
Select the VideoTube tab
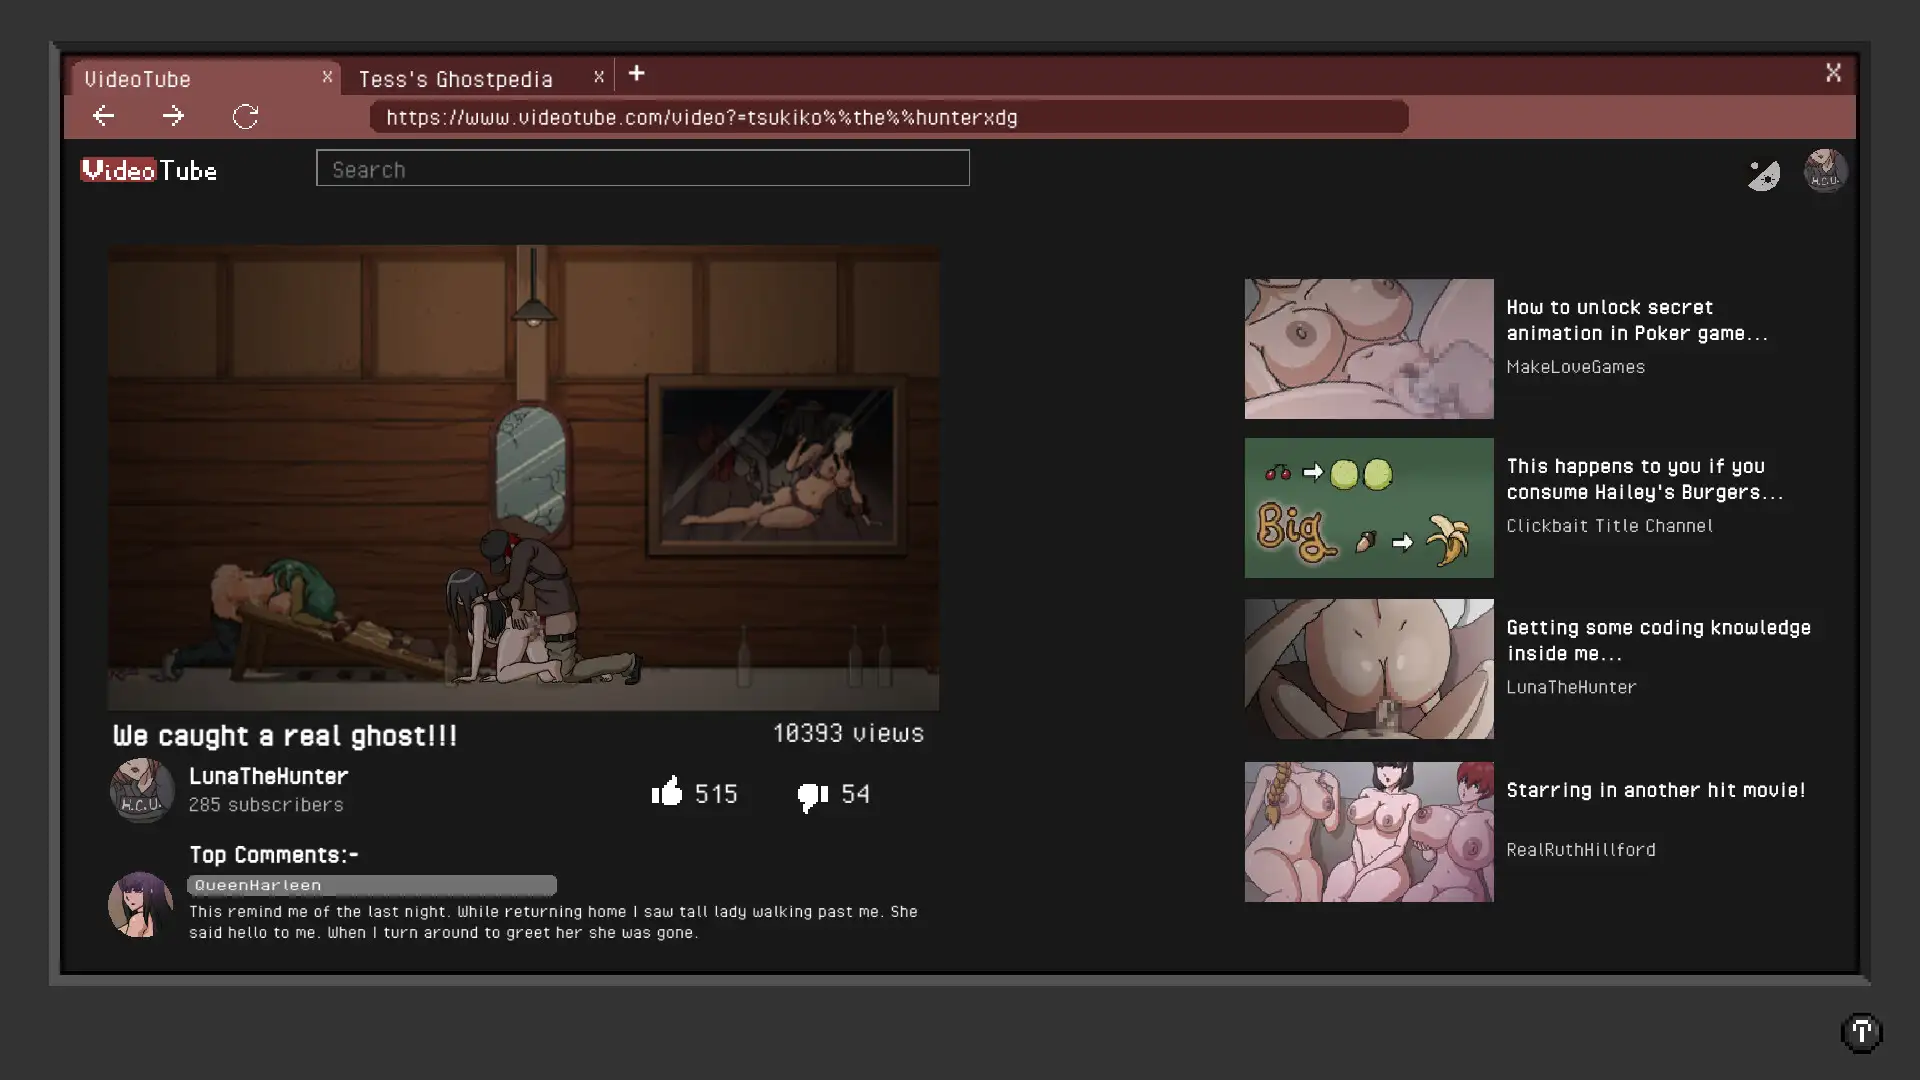tap(138, 78)
